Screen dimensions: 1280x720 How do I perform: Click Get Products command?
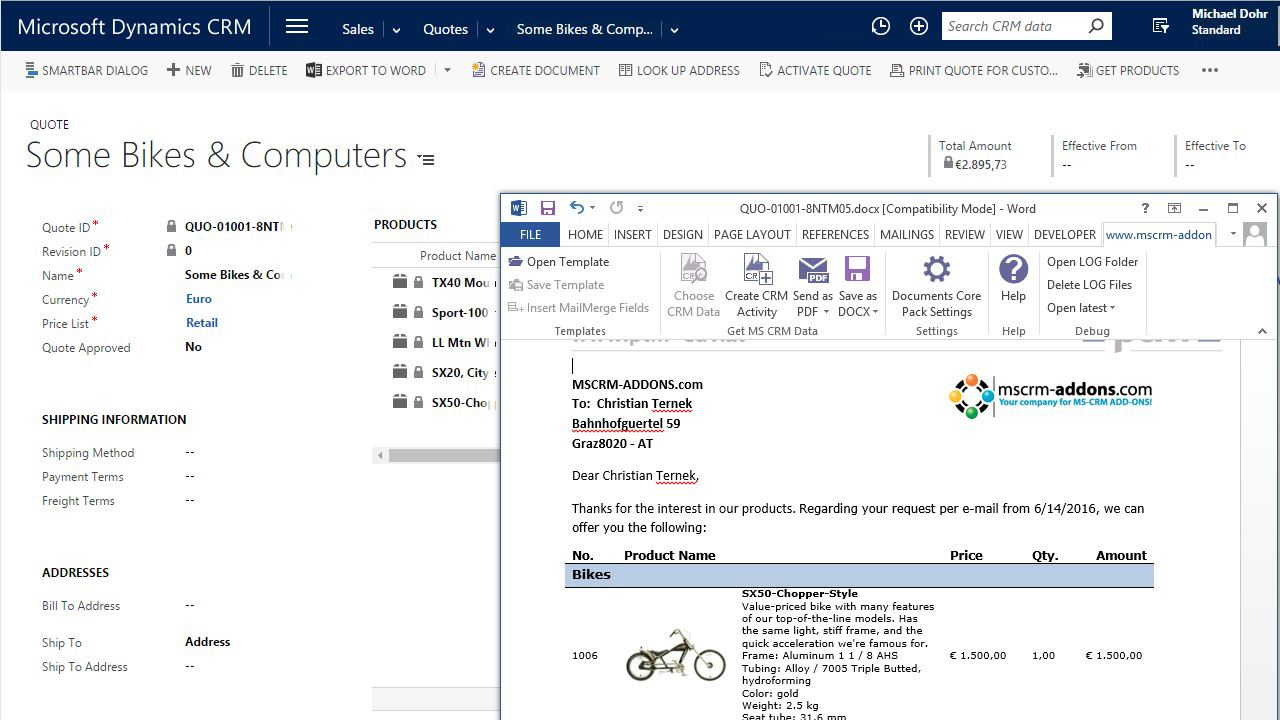(x=1128, y=70)
